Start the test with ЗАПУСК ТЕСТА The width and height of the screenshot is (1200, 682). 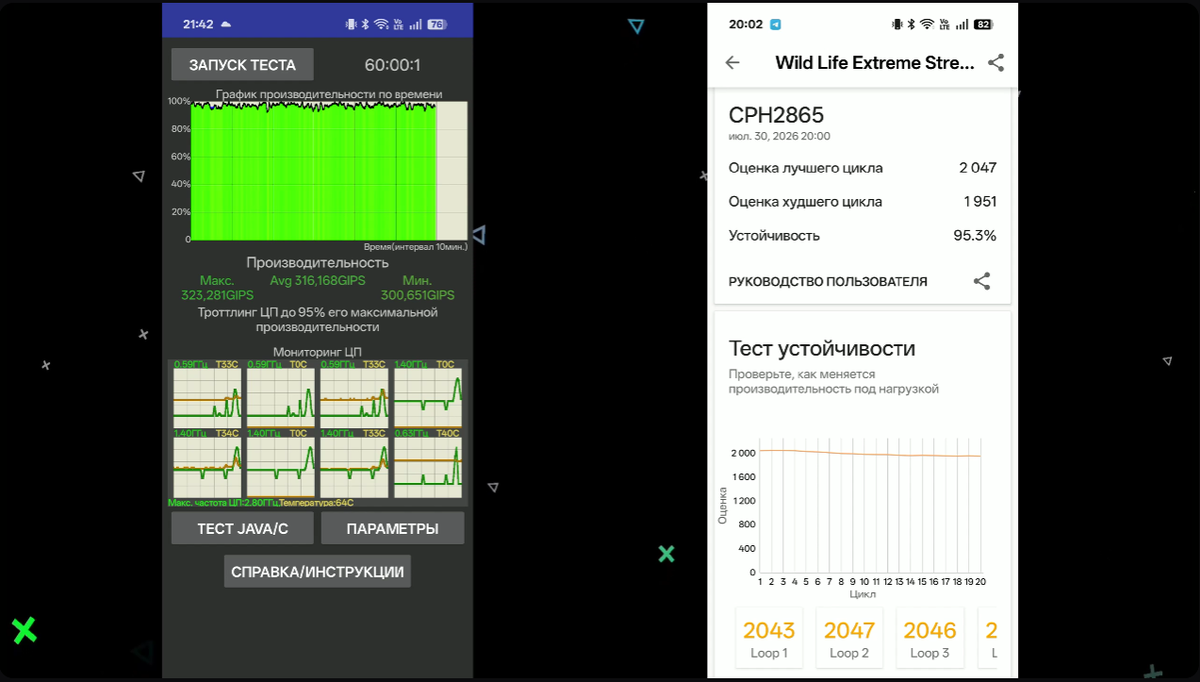coord(242,65)
